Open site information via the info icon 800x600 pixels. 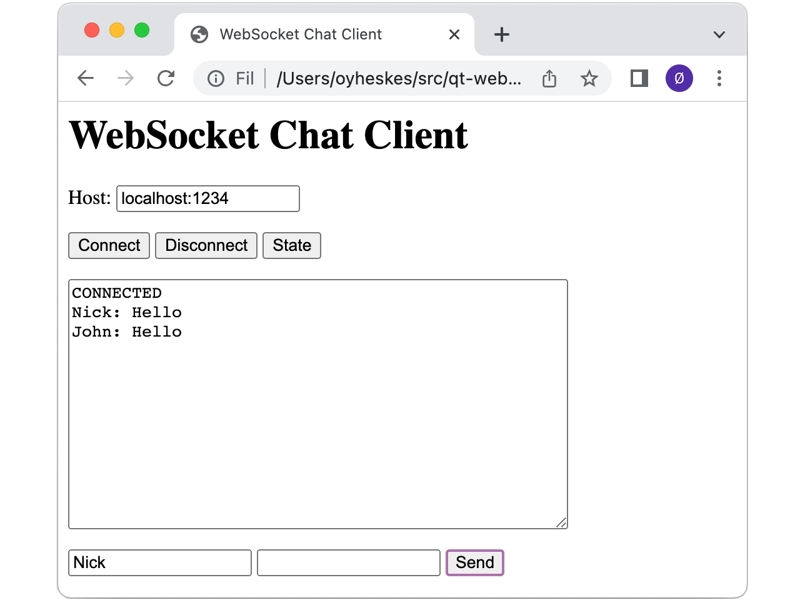tap(218, 77)
